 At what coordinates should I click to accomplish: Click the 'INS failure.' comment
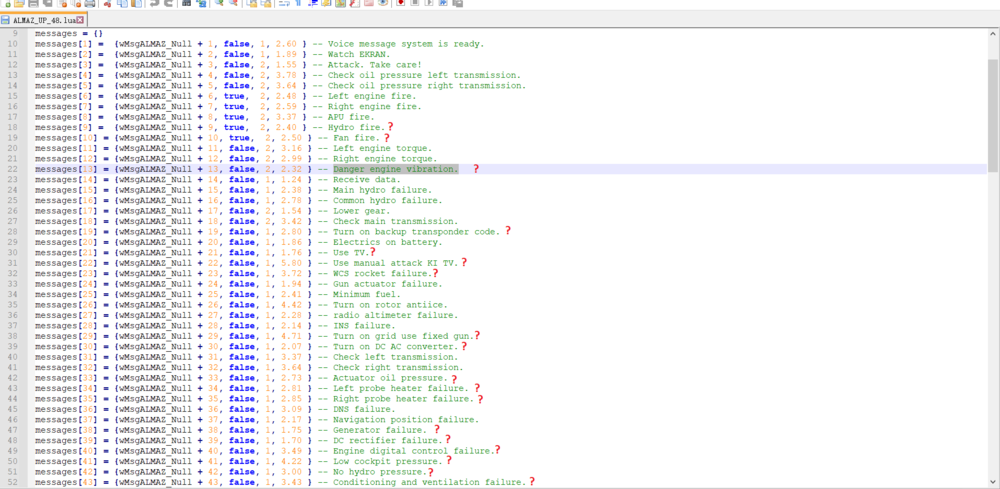(364, 326)
